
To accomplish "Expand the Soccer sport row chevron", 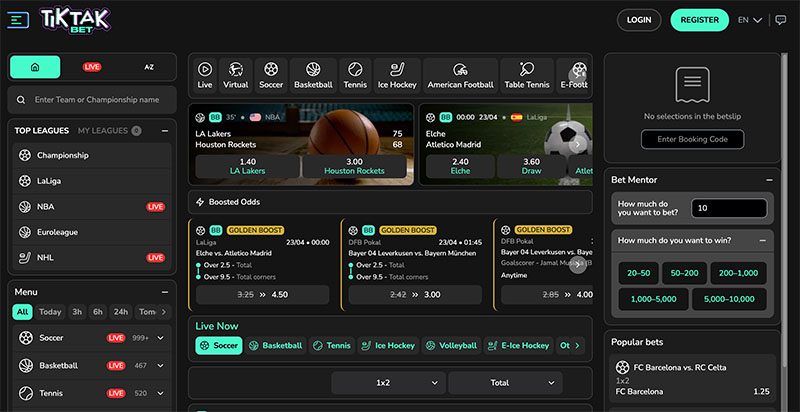I will tap(161, 338).
